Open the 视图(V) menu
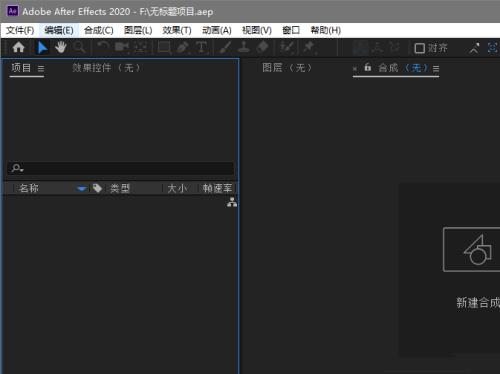Image resolution: width=500 pixels, height=374 pixels. 257,30
